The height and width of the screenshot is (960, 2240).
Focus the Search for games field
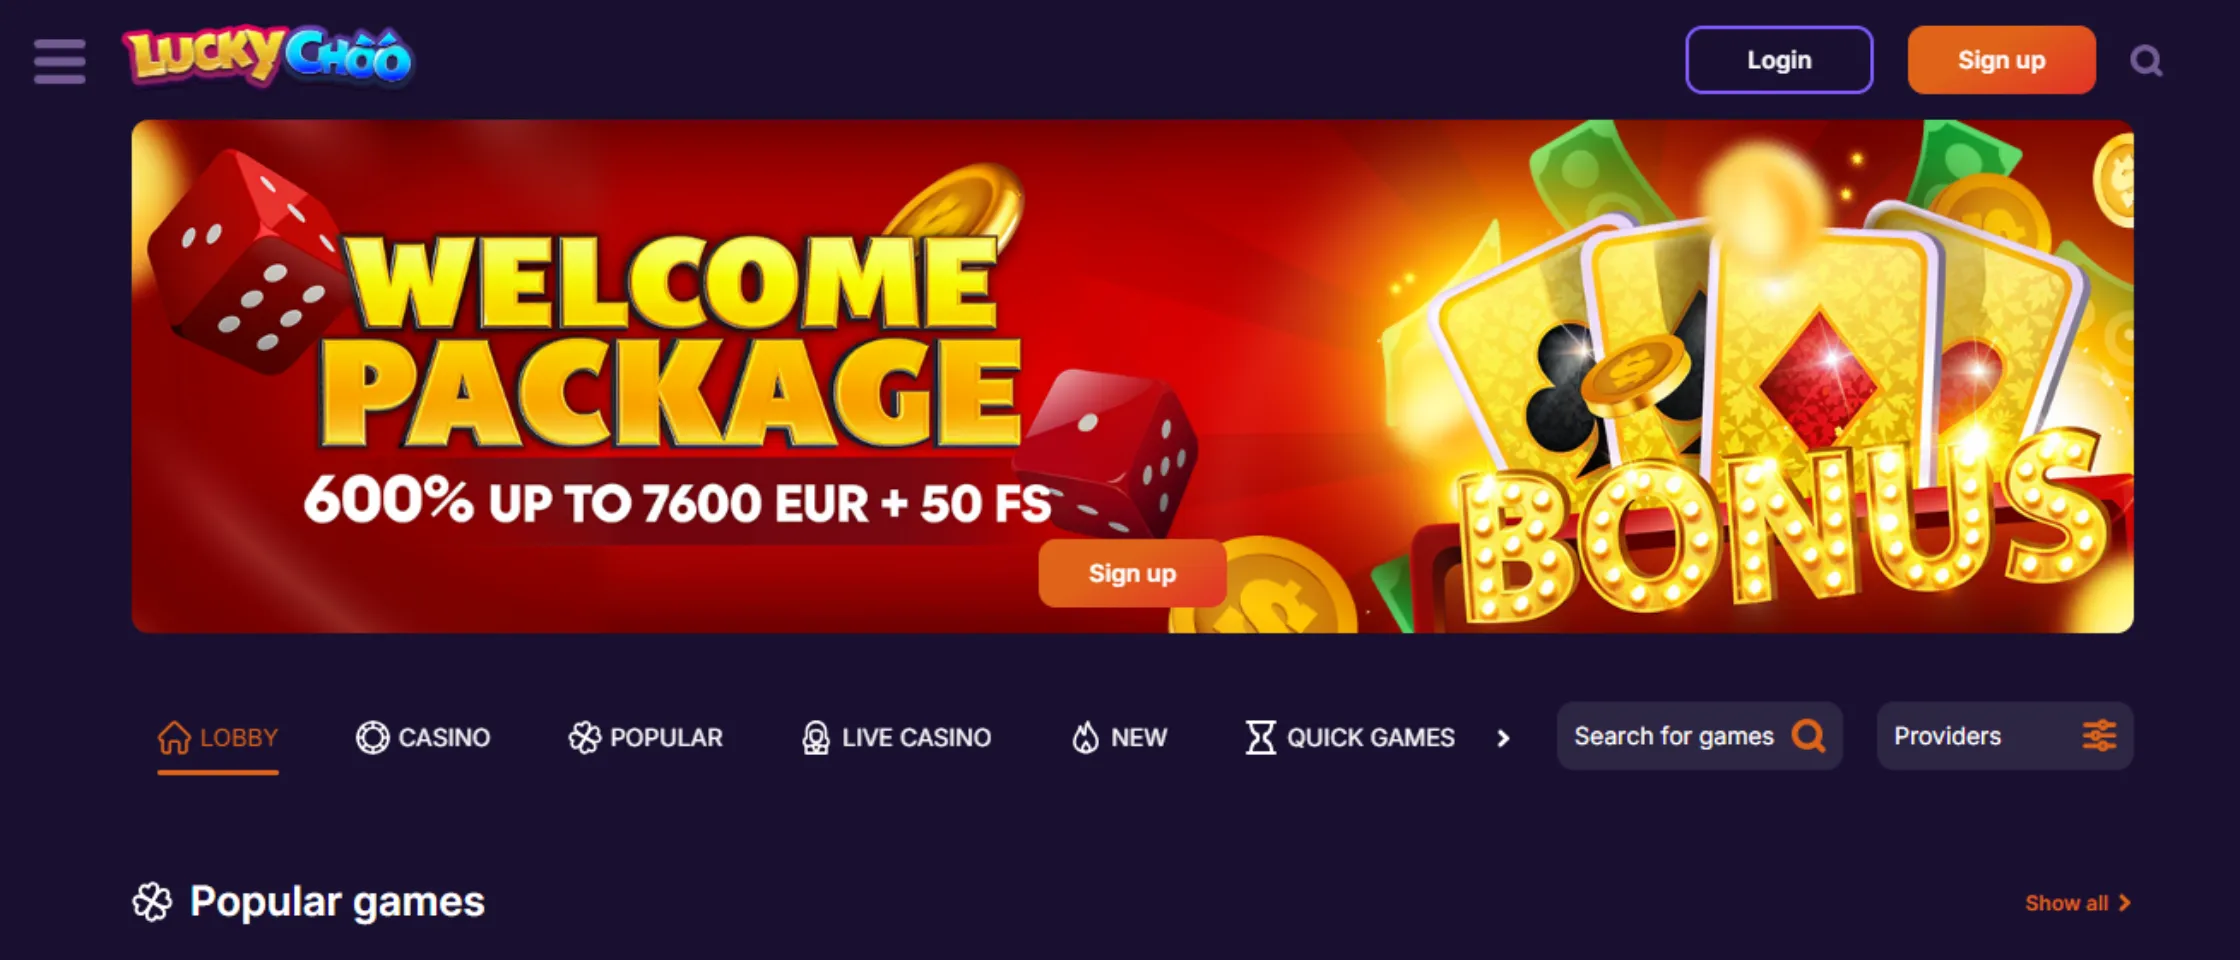(x=1699, y=736)
